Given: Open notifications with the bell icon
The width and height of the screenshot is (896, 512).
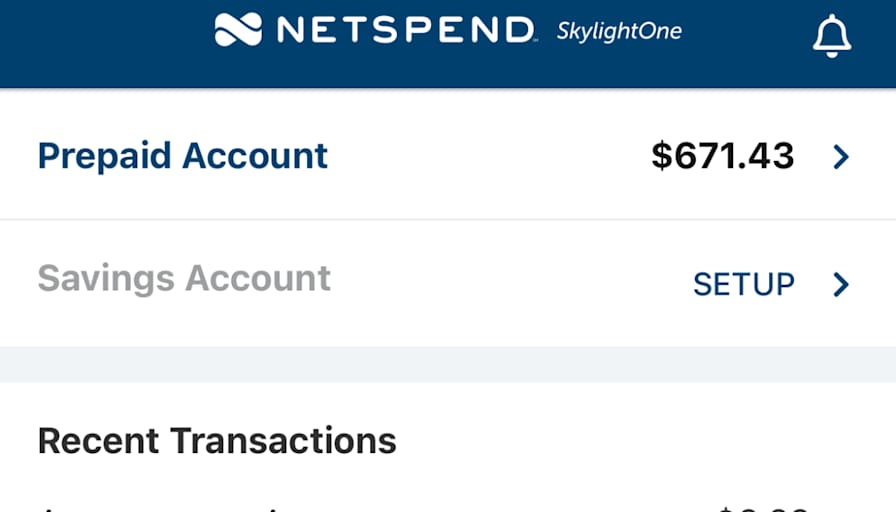Looking at the screenshot, I should pos(832,35).
